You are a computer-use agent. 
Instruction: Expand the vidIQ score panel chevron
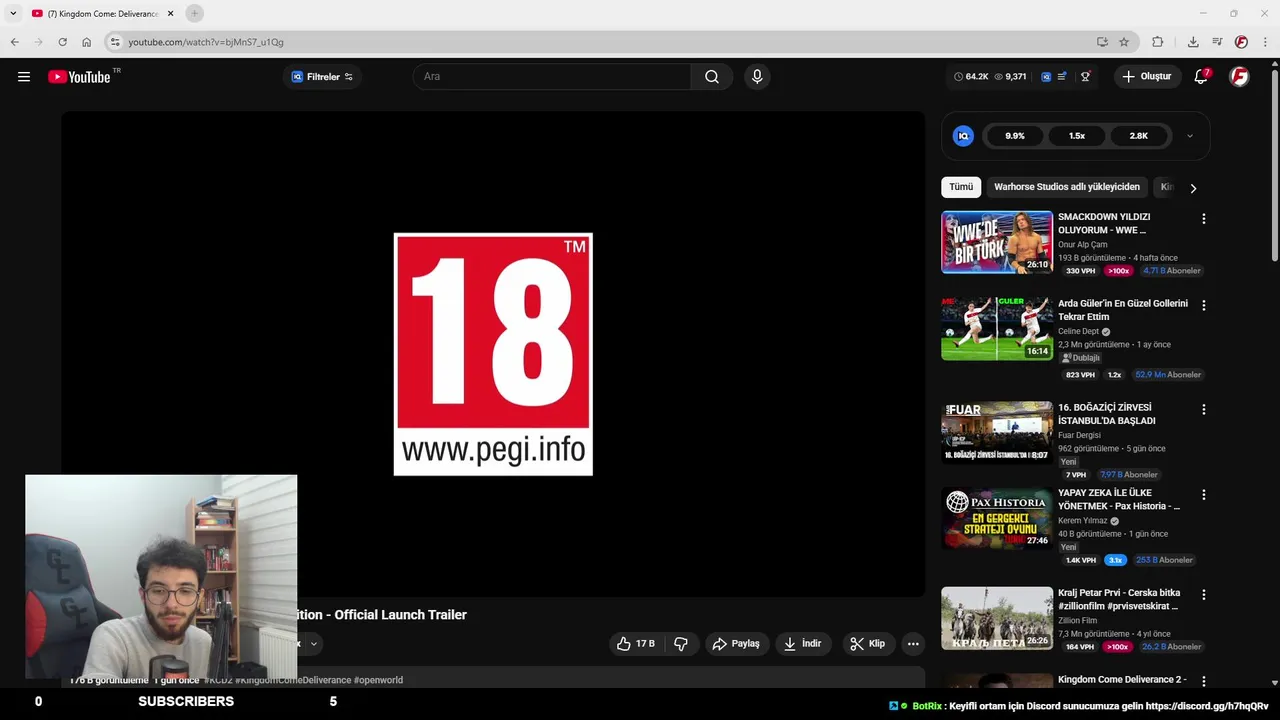(1189, 136)
